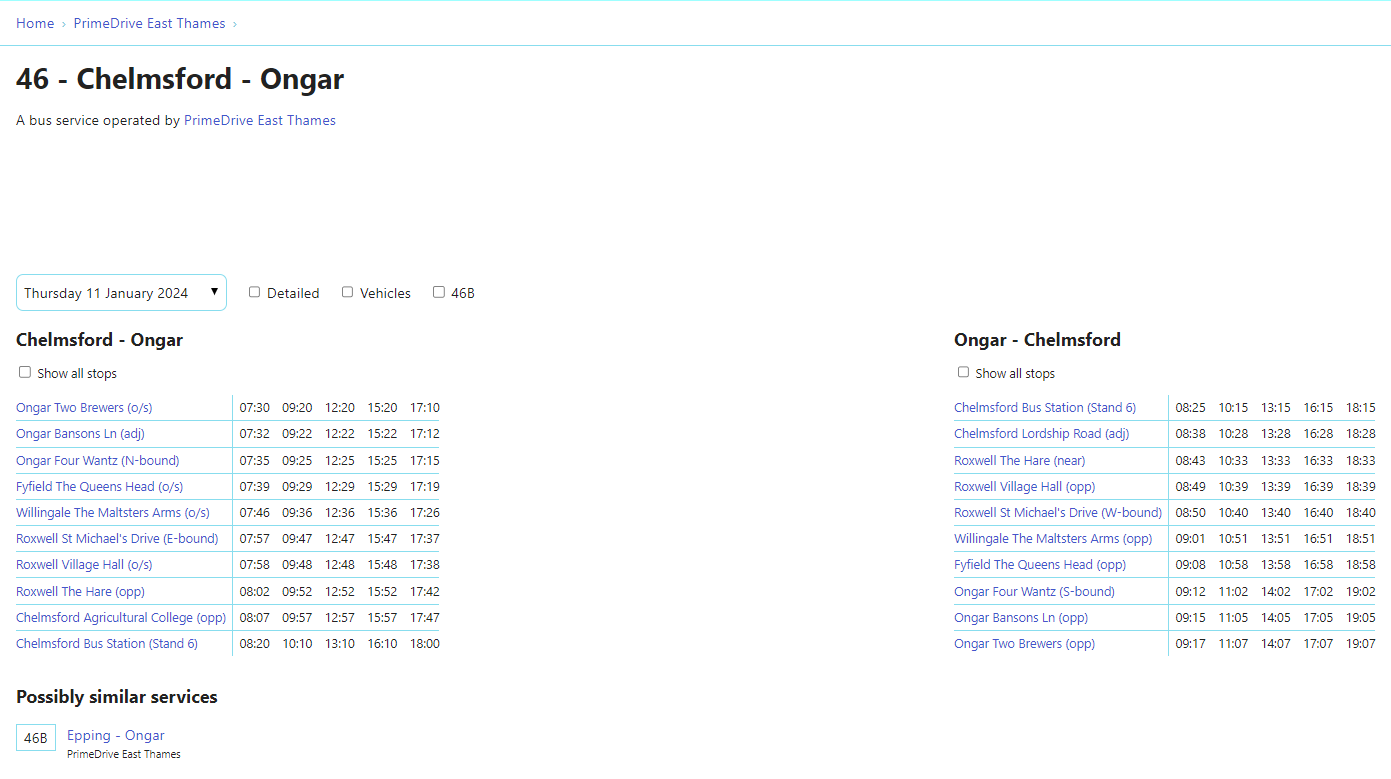Toggle the 46B checkbox
1391x779 pixels.
point(439,292)
